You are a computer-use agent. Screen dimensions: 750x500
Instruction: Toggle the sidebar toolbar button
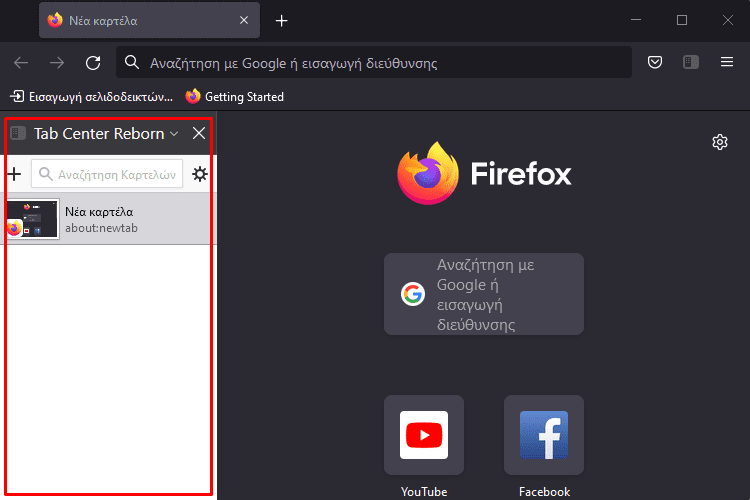click(x=691, y=62)
